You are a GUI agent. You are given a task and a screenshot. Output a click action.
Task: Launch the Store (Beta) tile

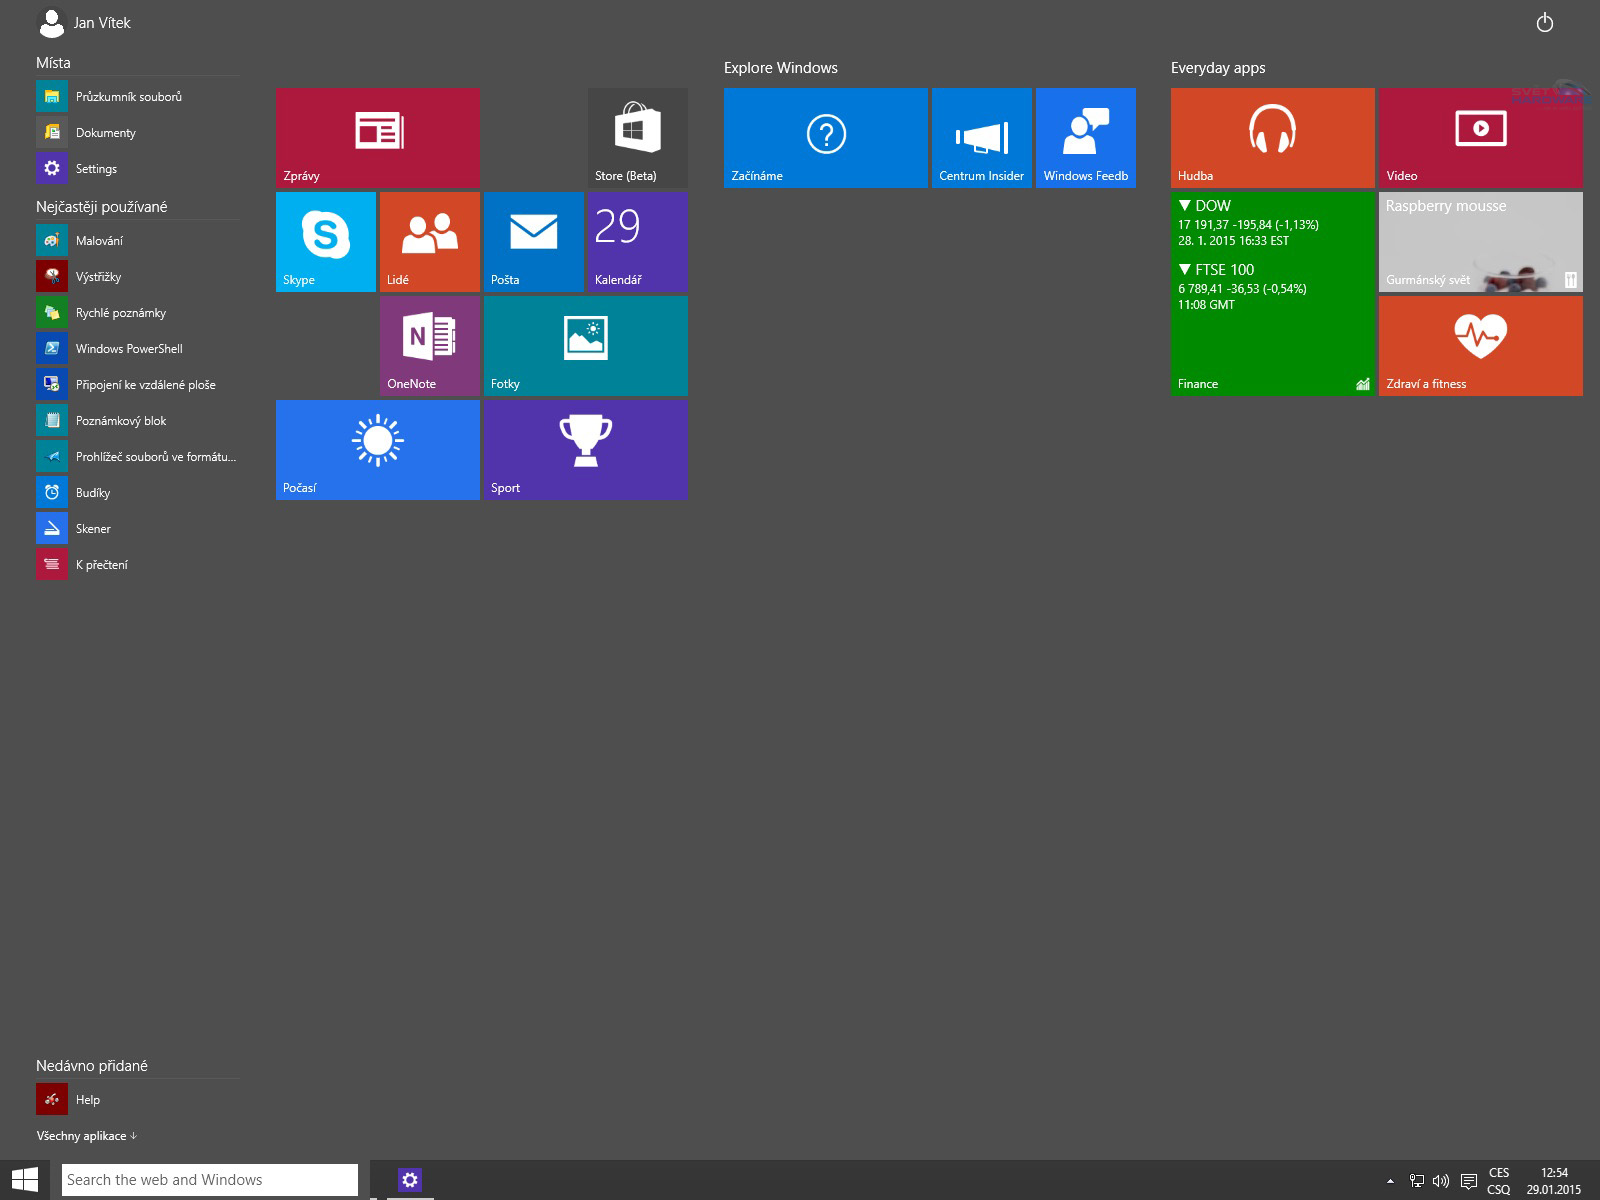[637, 137]
